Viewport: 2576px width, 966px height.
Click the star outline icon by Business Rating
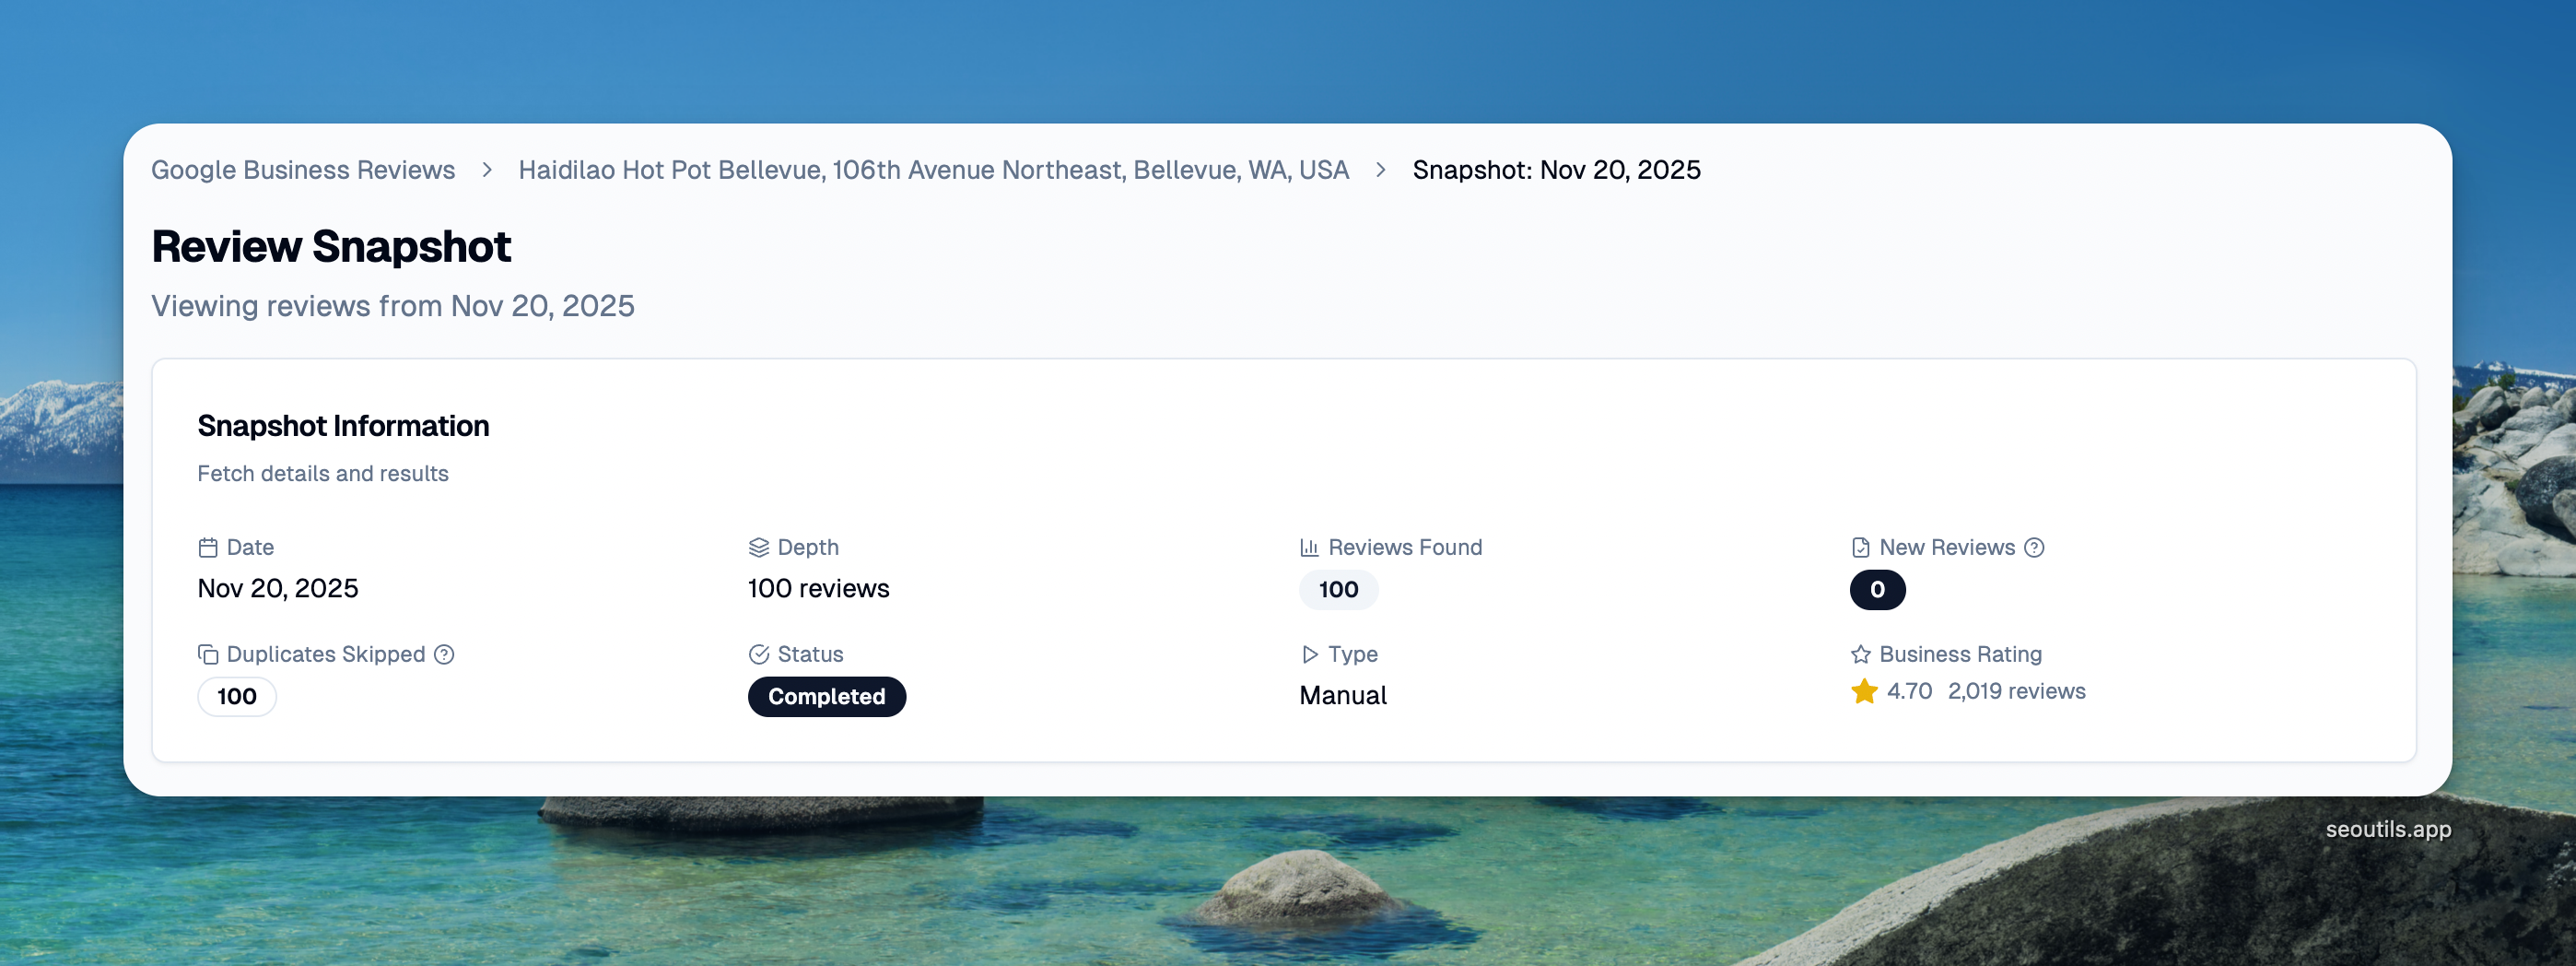coord(1860,654)
